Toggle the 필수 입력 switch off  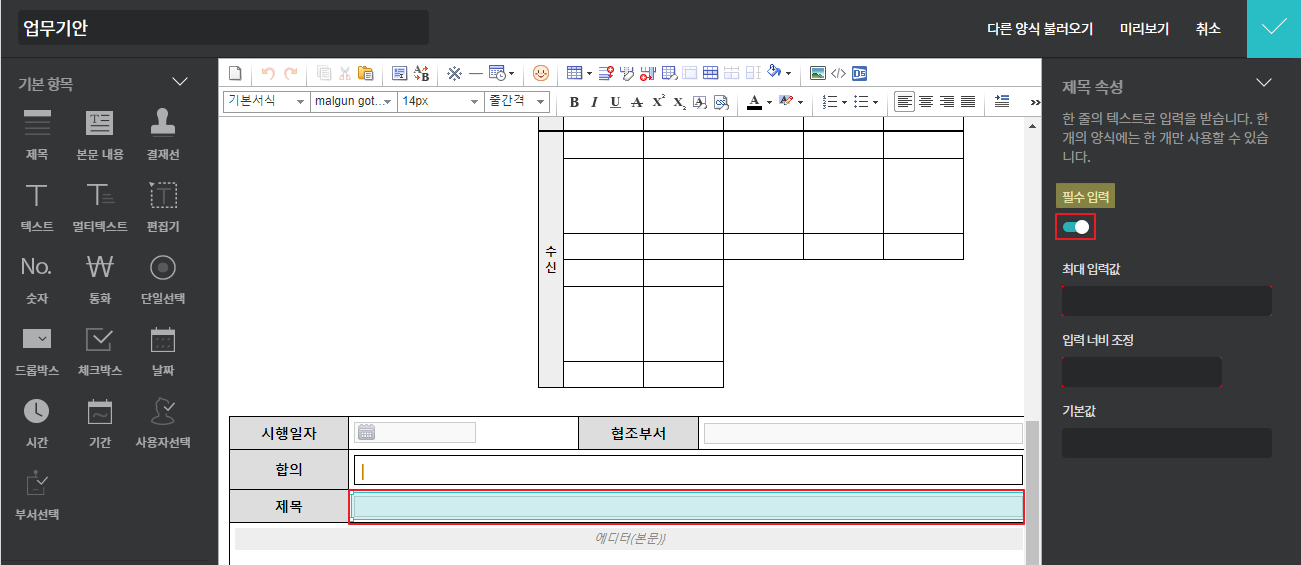(x=1076, y=227)
